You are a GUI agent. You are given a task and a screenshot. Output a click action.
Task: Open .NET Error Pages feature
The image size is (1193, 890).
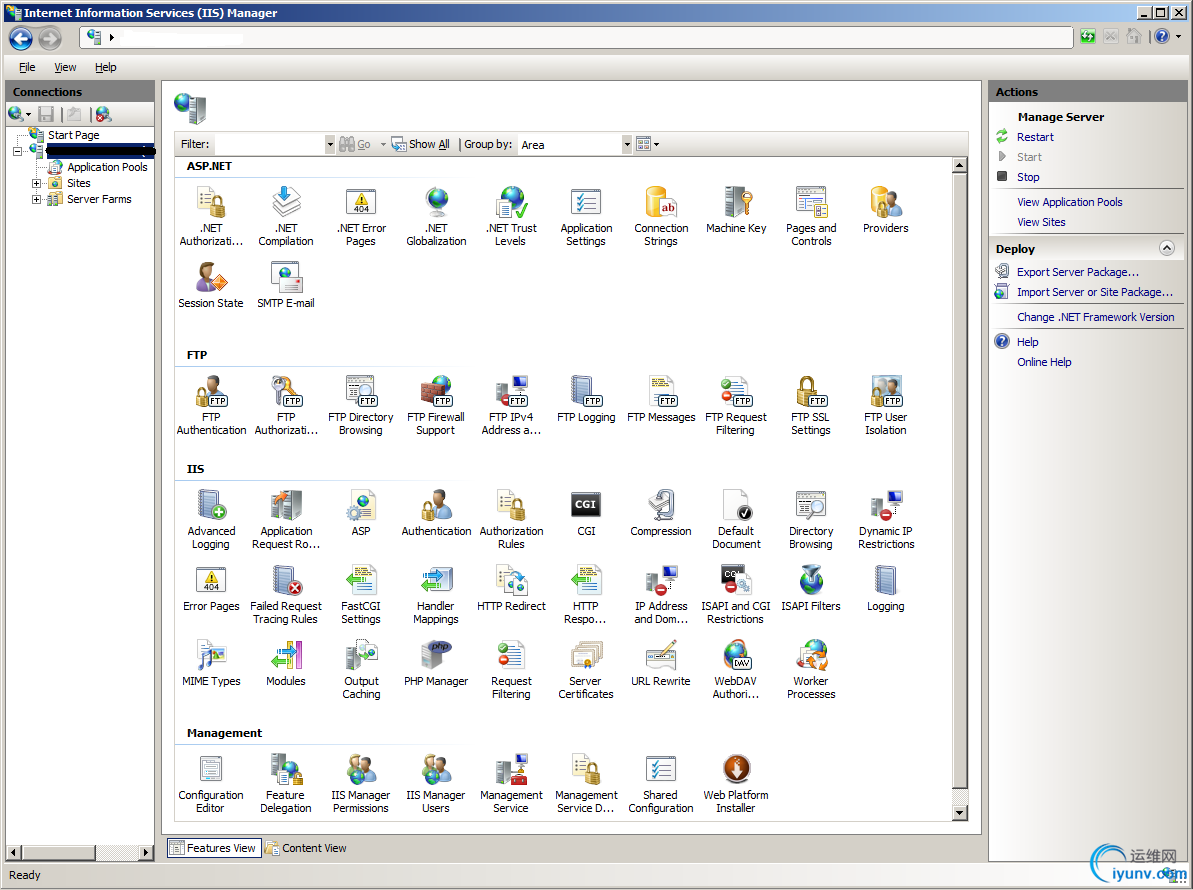coord(361,217)
